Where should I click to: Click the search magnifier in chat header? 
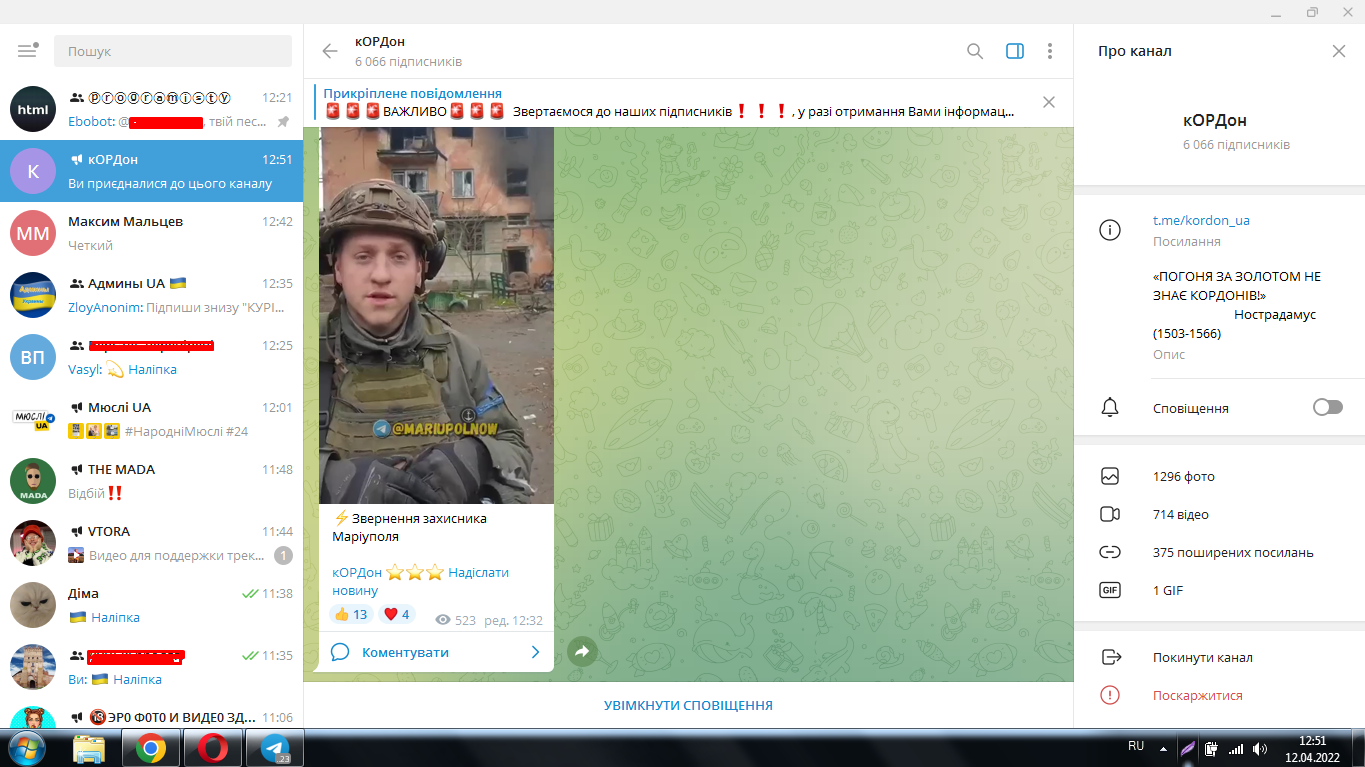975,51
